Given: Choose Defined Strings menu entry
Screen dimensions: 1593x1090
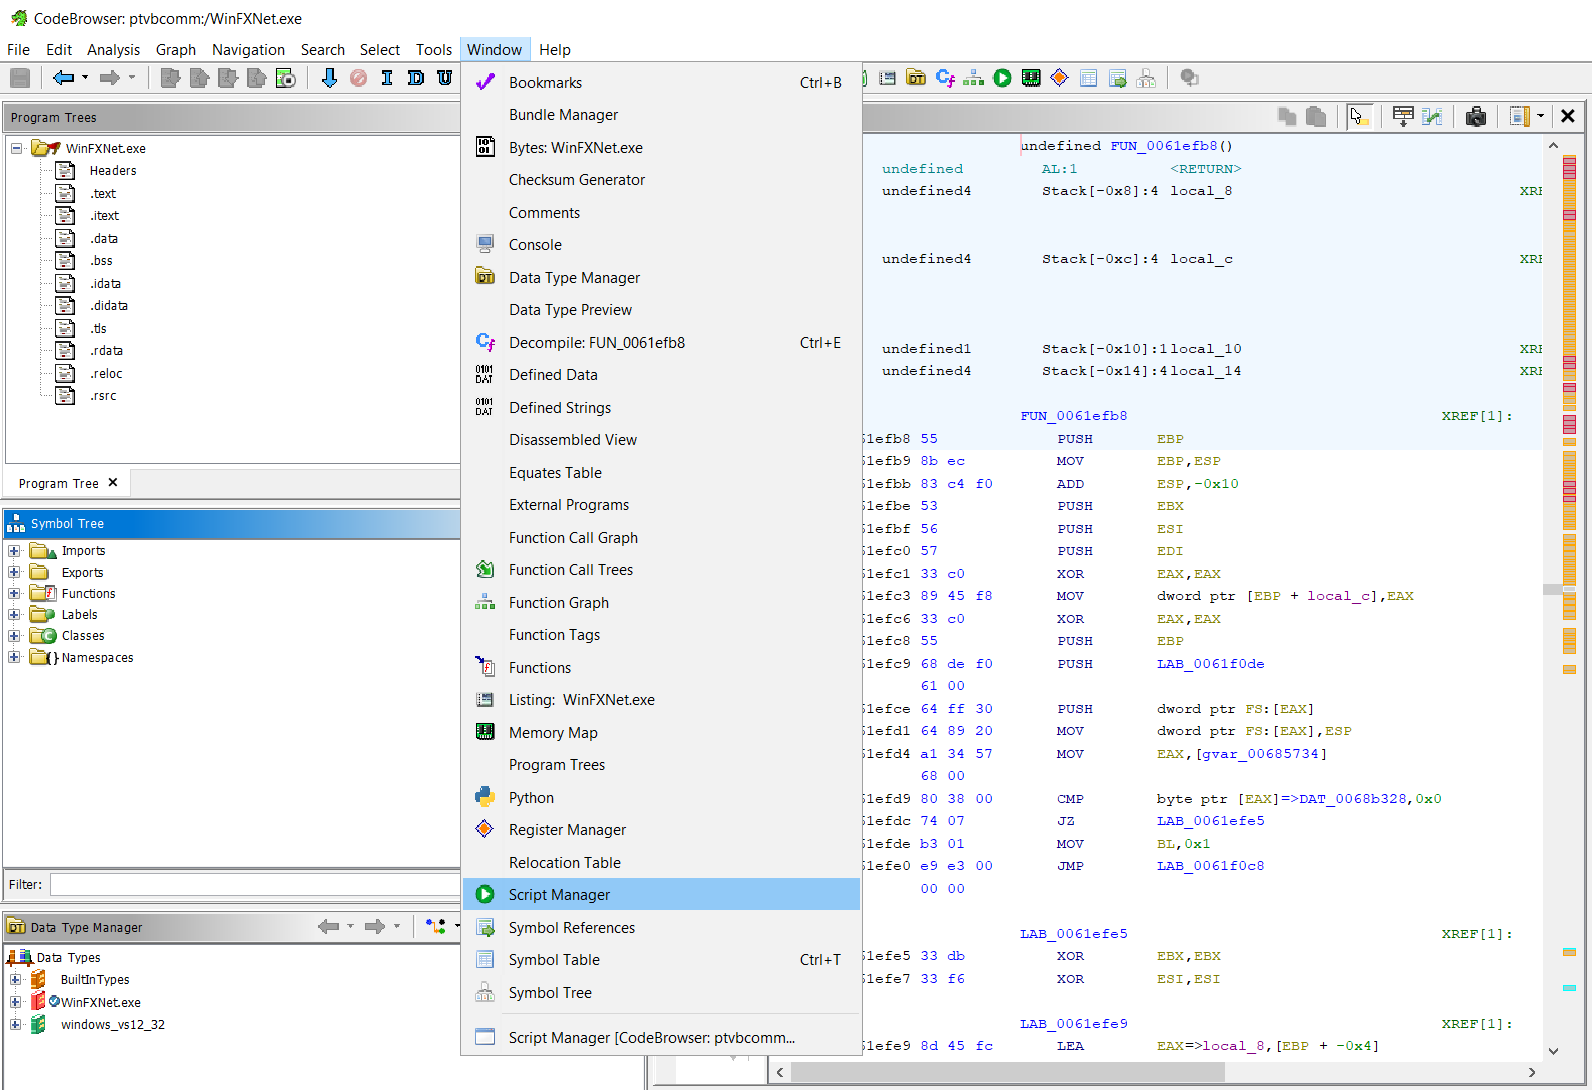Looking at the screenshot, I should tap(661, 408).
